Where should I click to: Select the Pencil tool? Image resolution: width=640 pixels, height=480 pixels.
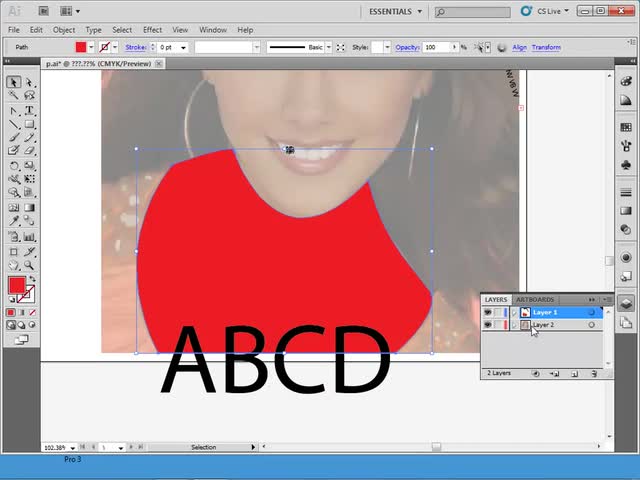[29, 138]
